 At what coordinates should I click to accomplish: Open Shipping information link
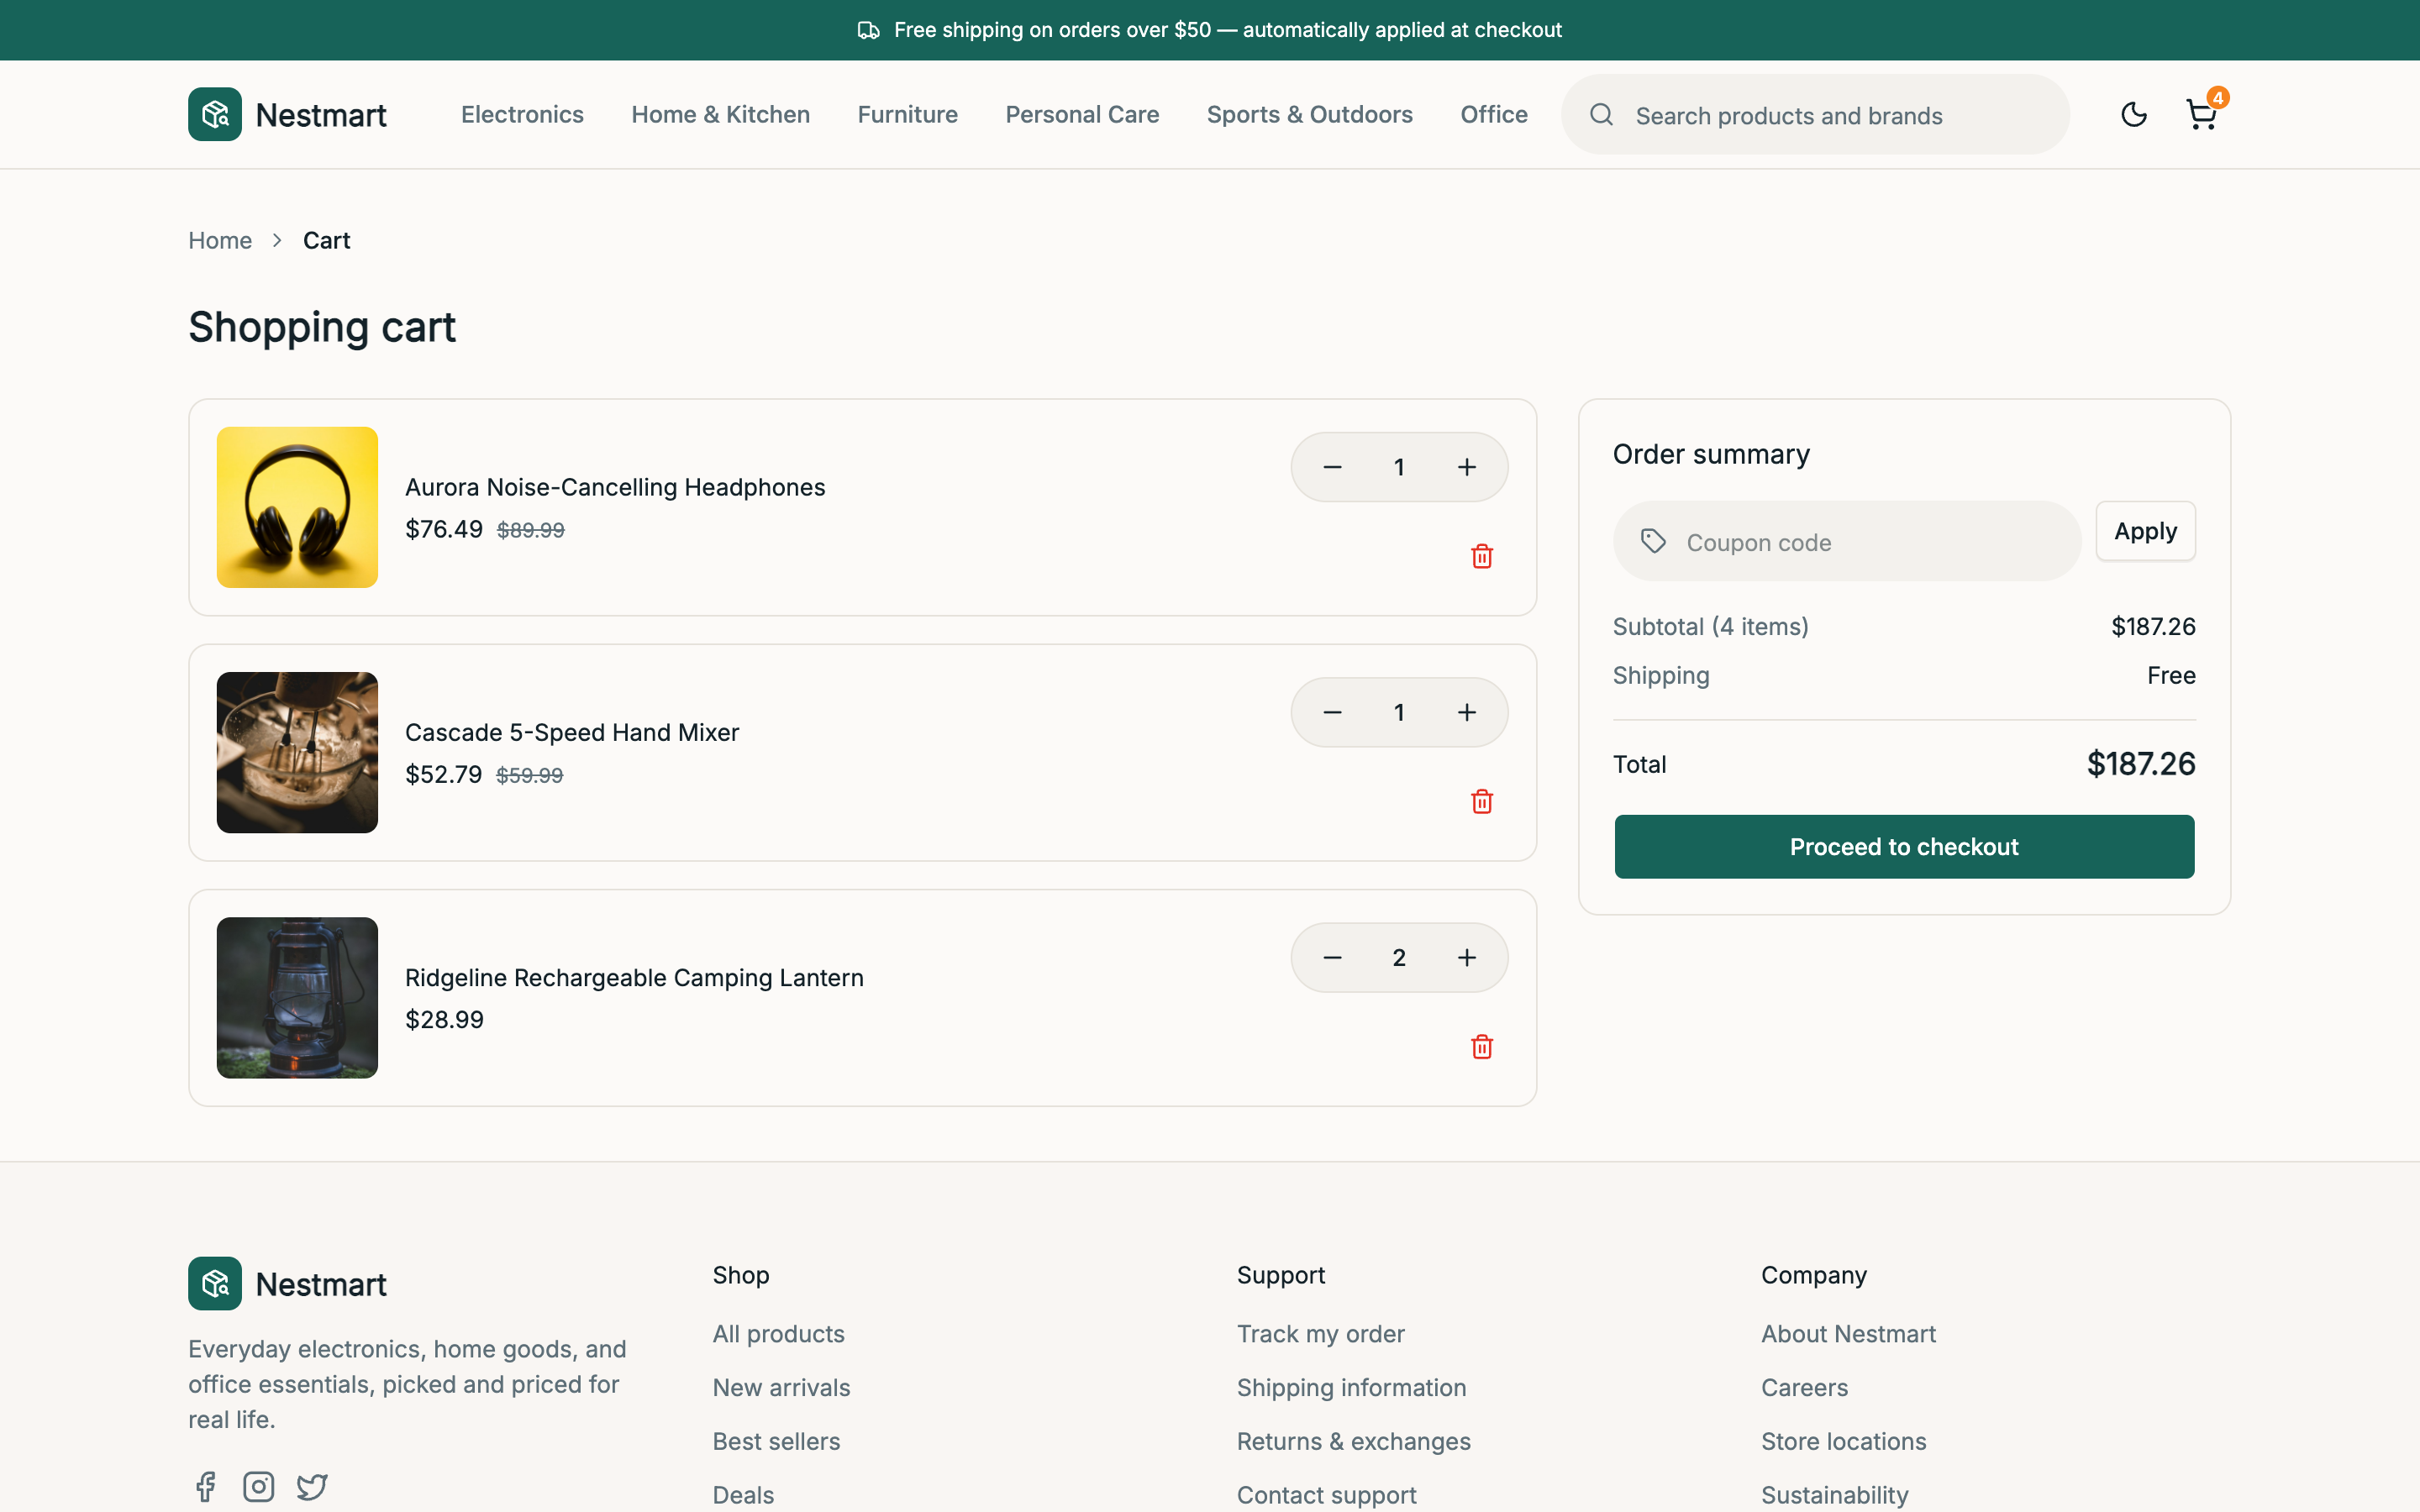click(x=1351, y=1387)
